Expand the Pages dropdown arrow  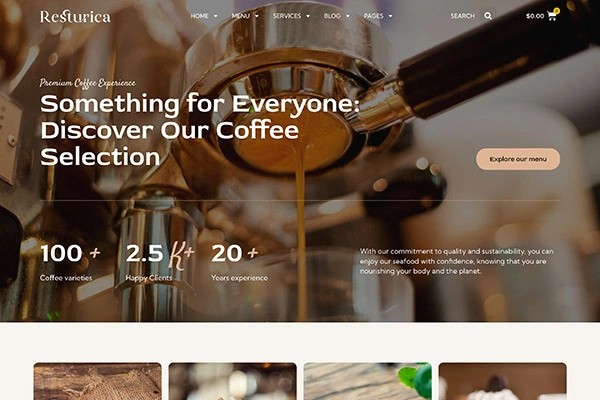tap(390, 16)
